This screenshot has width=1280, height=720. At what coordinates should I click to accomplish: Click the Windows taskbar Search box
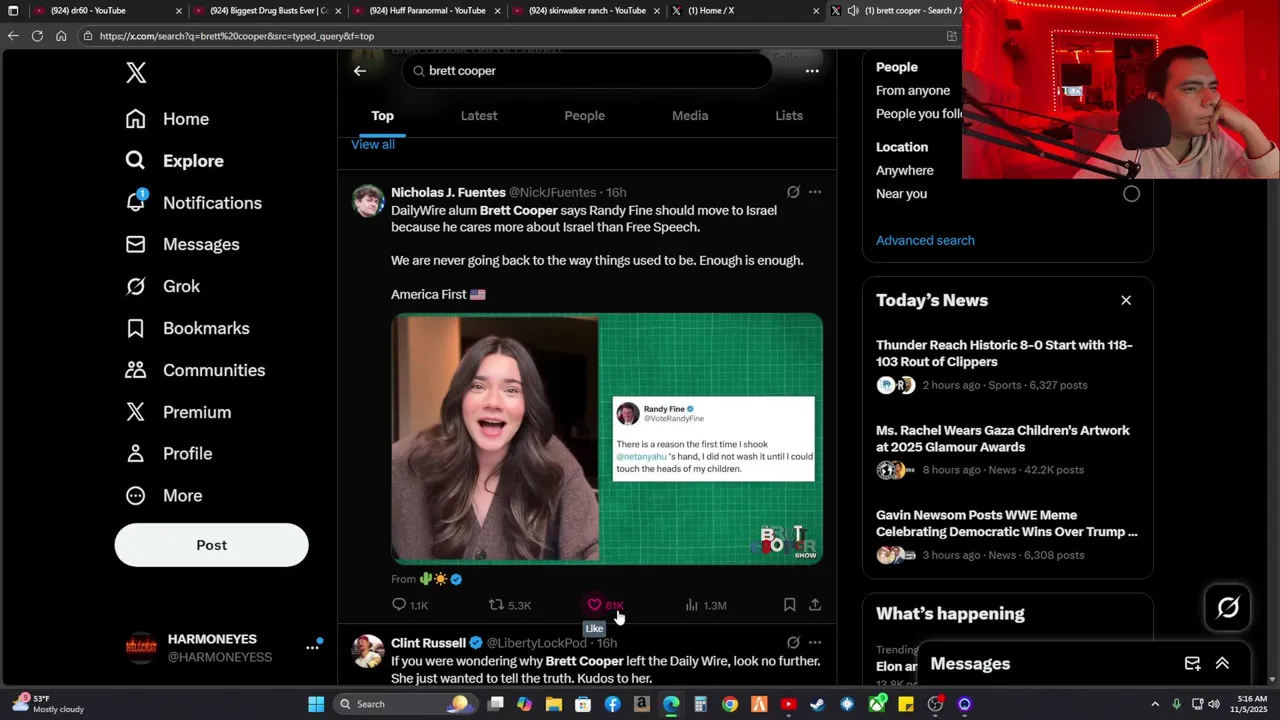[x=405, y=704]
